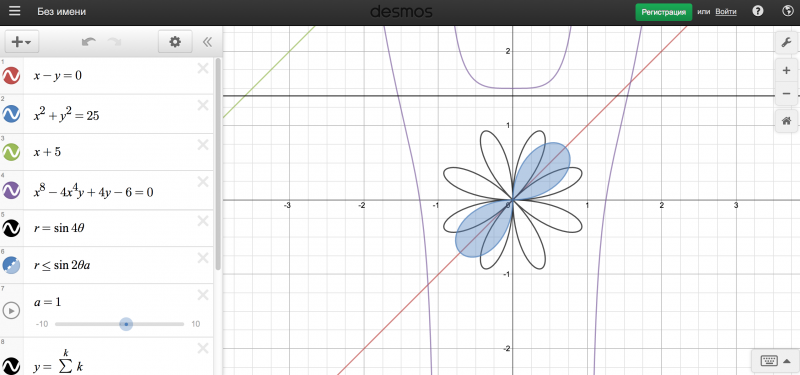The height and width of the screenshot is (375, 800).
Task: Edit the expression x + 5
Action: pyautogui.click(x=47, y=152)
